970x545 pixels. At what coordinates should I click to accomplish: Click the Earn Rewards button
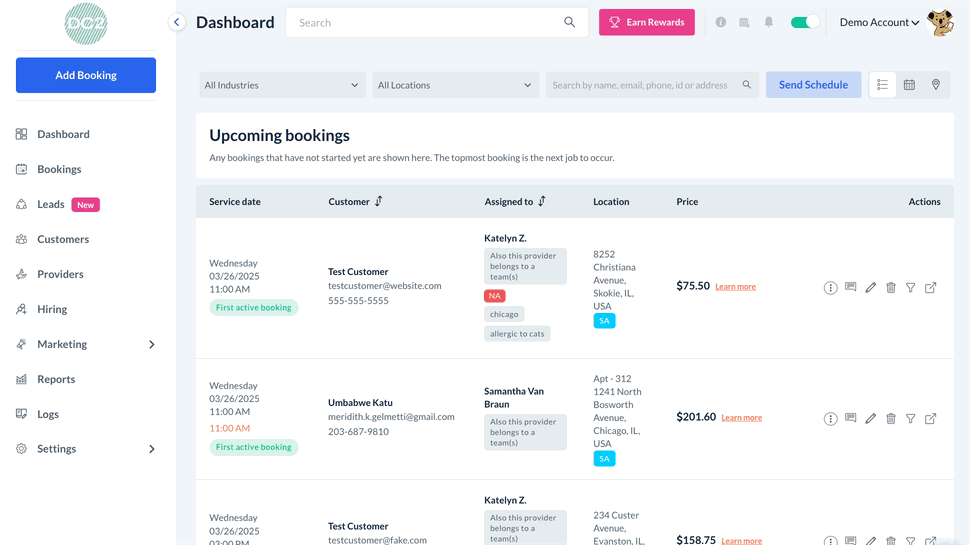point(646,22)
